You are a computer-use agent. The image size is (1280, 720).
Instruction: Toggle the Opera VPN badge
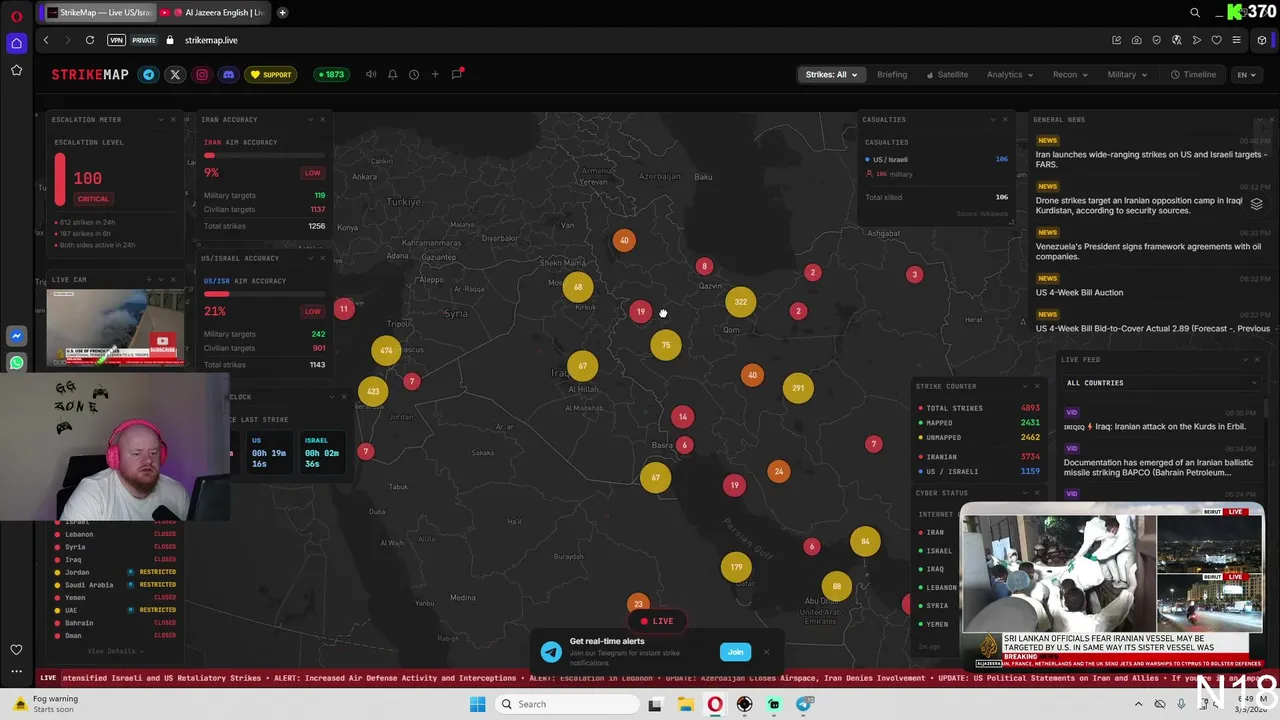pyautogui.click(x=116, y=40)
